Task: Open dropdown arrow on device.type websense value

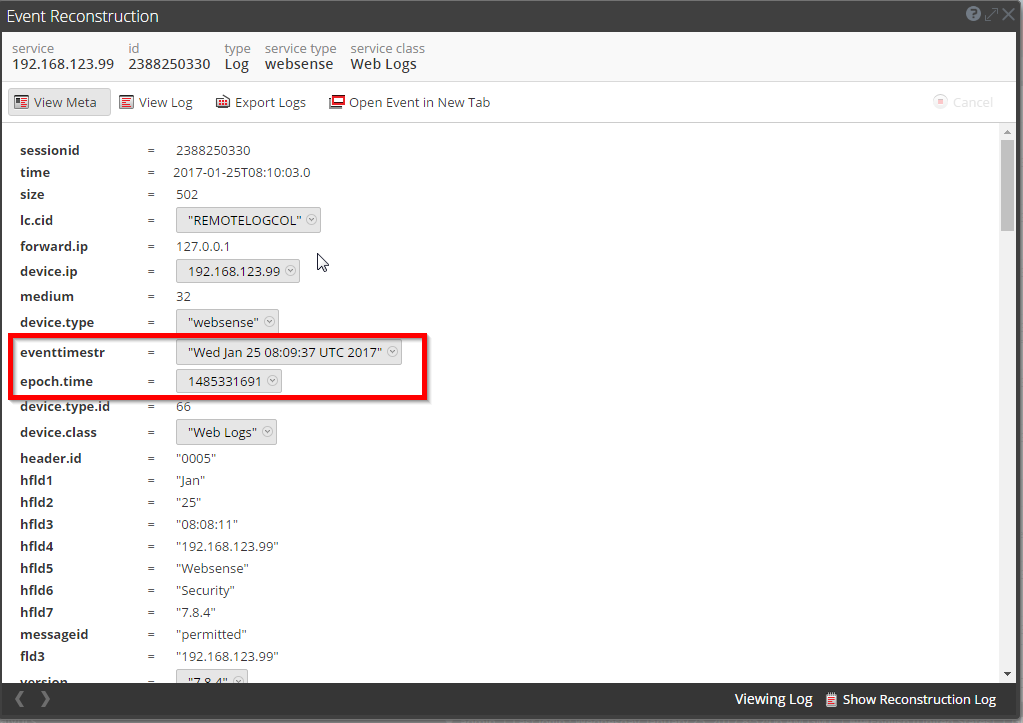Action: (269, 322)
